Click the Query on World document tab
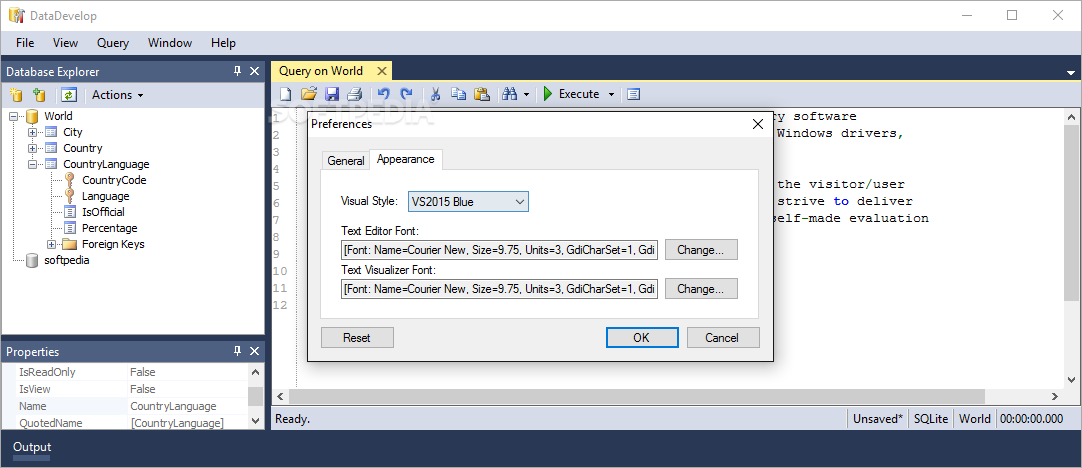This screenshot has height=468, width=1082. coord(321,71)
